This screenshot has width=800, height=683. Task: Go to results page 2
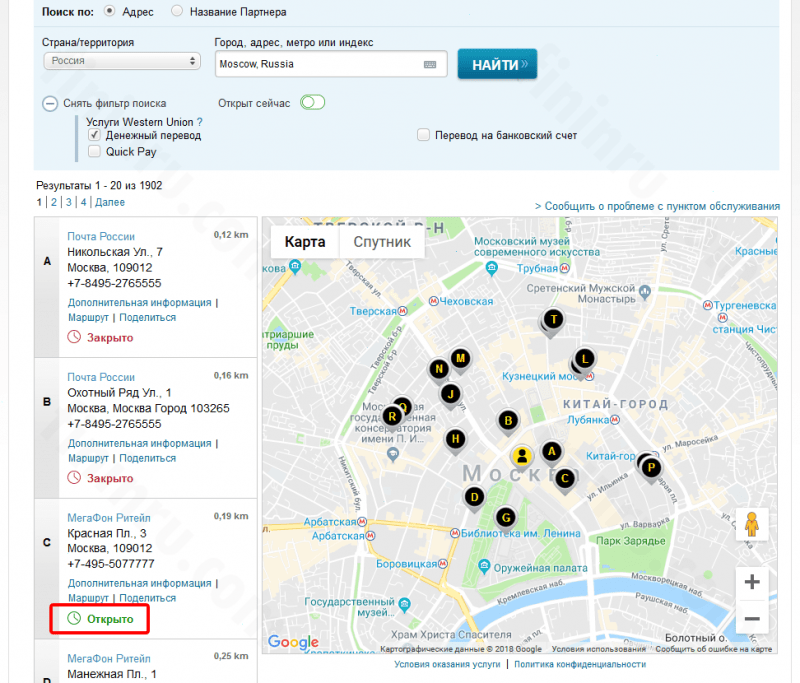point(54,202)
